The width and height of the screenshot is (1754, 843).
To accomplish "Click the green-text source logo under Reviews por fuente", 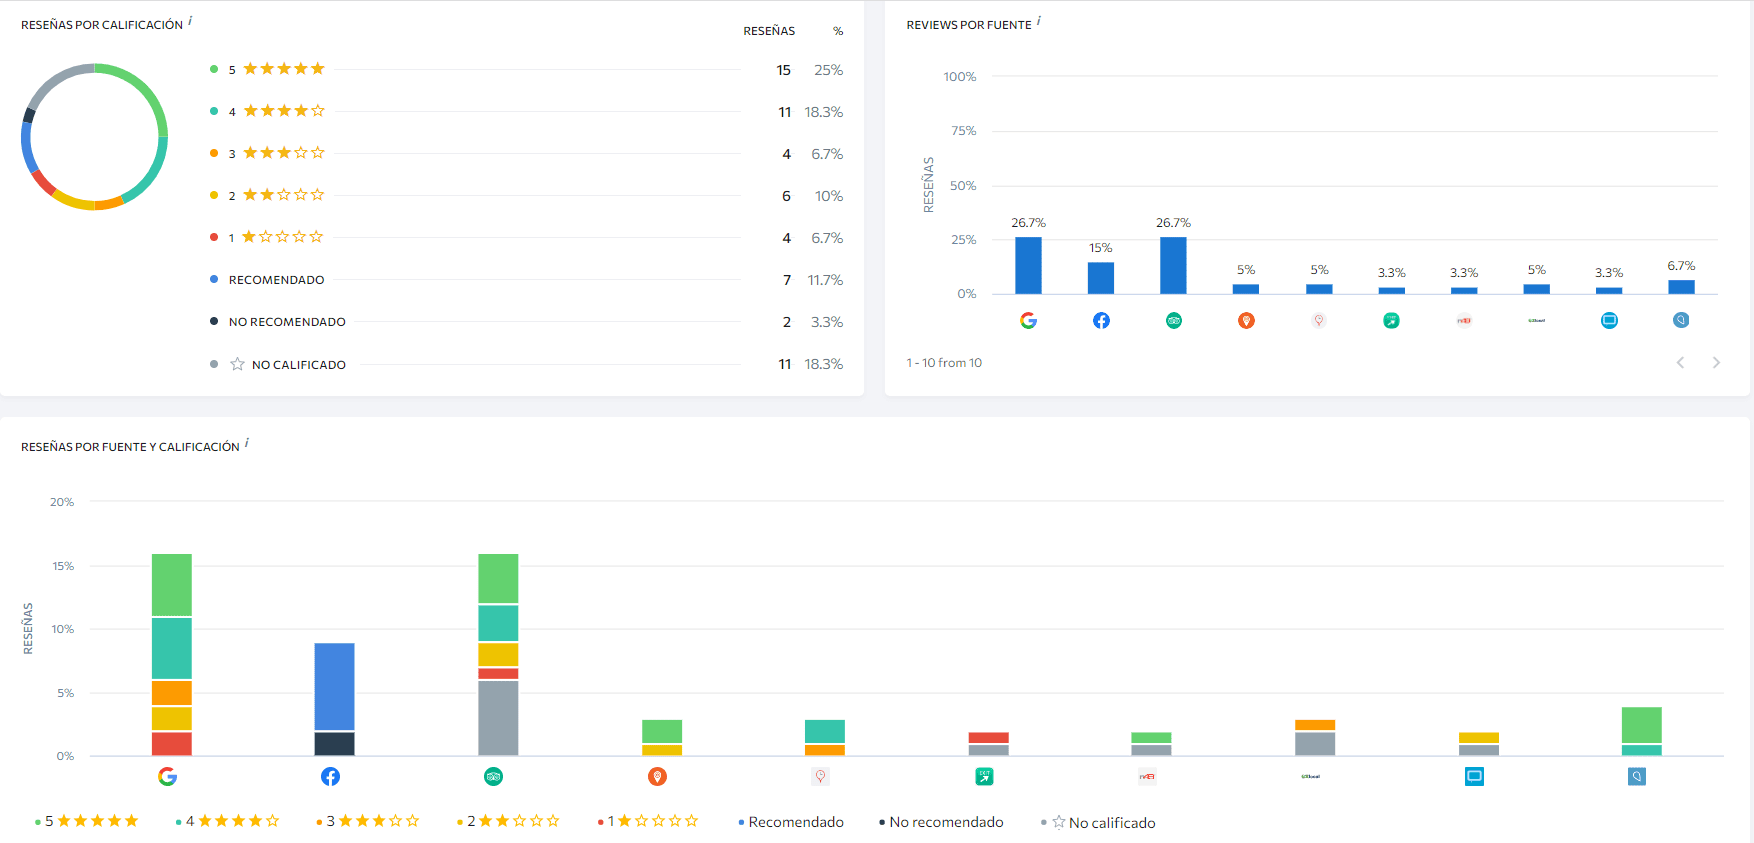I will (x=1537, y=320).
